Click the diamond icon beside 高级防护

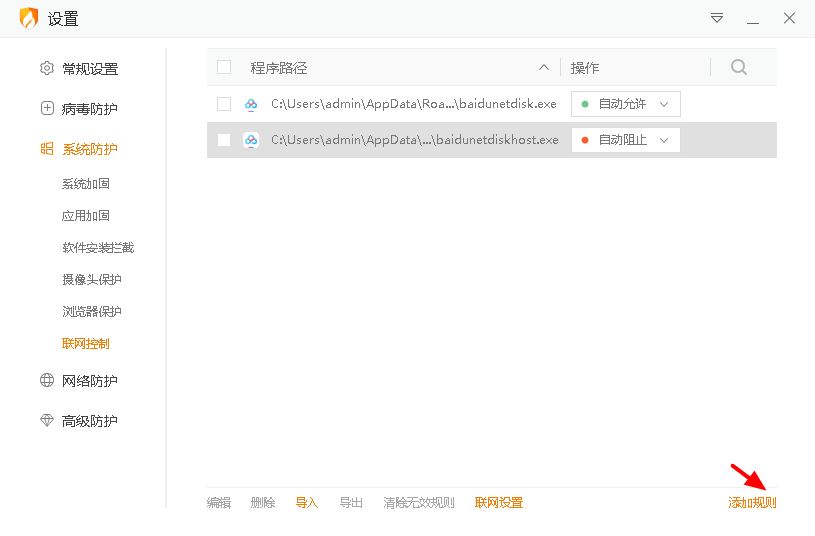tap(47, 421)
